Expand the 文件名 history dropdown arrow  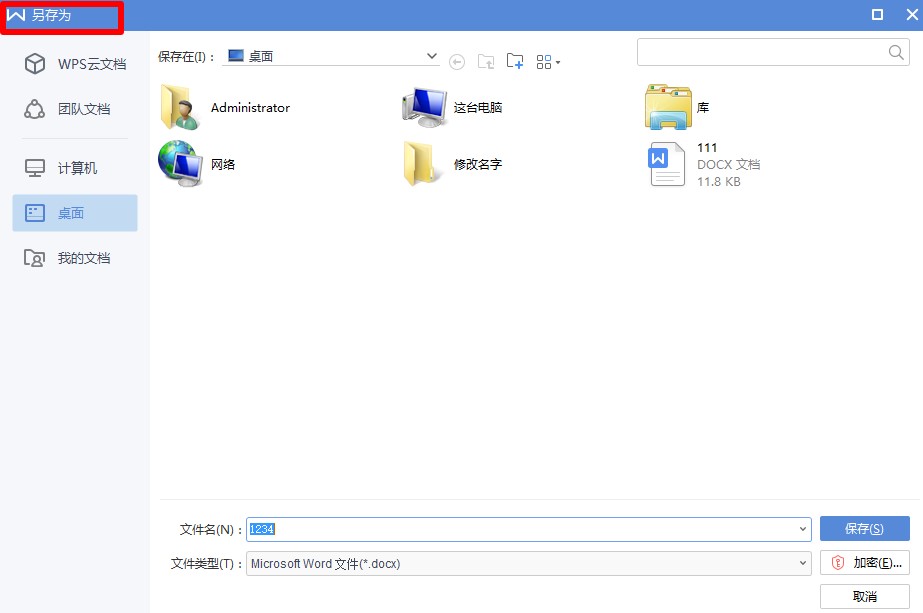pos(802,529)
